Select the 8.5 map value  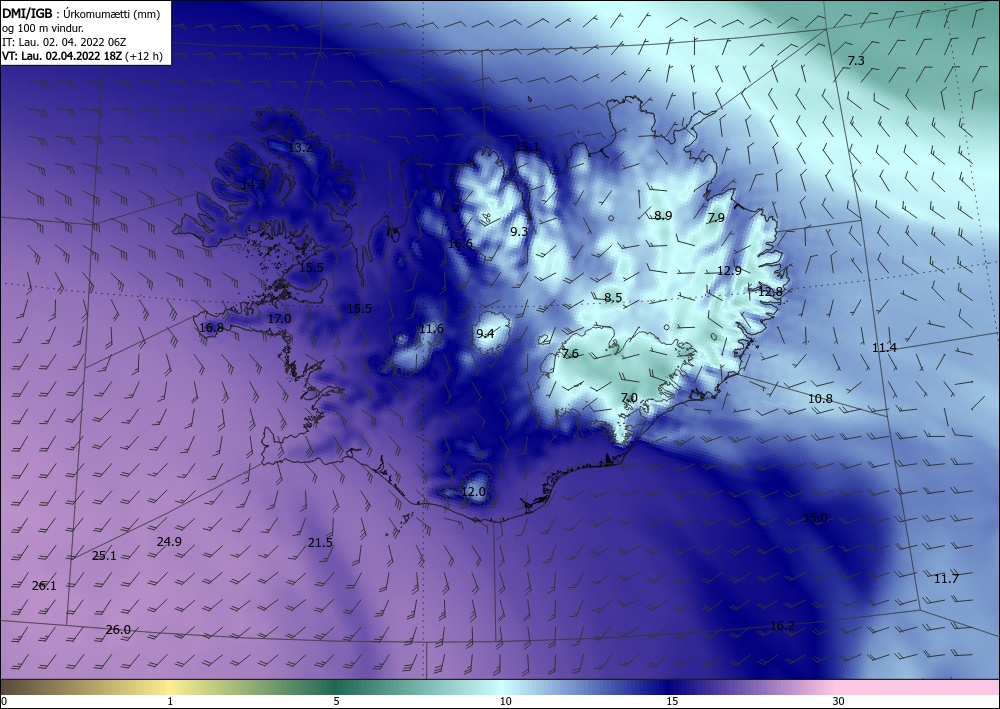613,297
